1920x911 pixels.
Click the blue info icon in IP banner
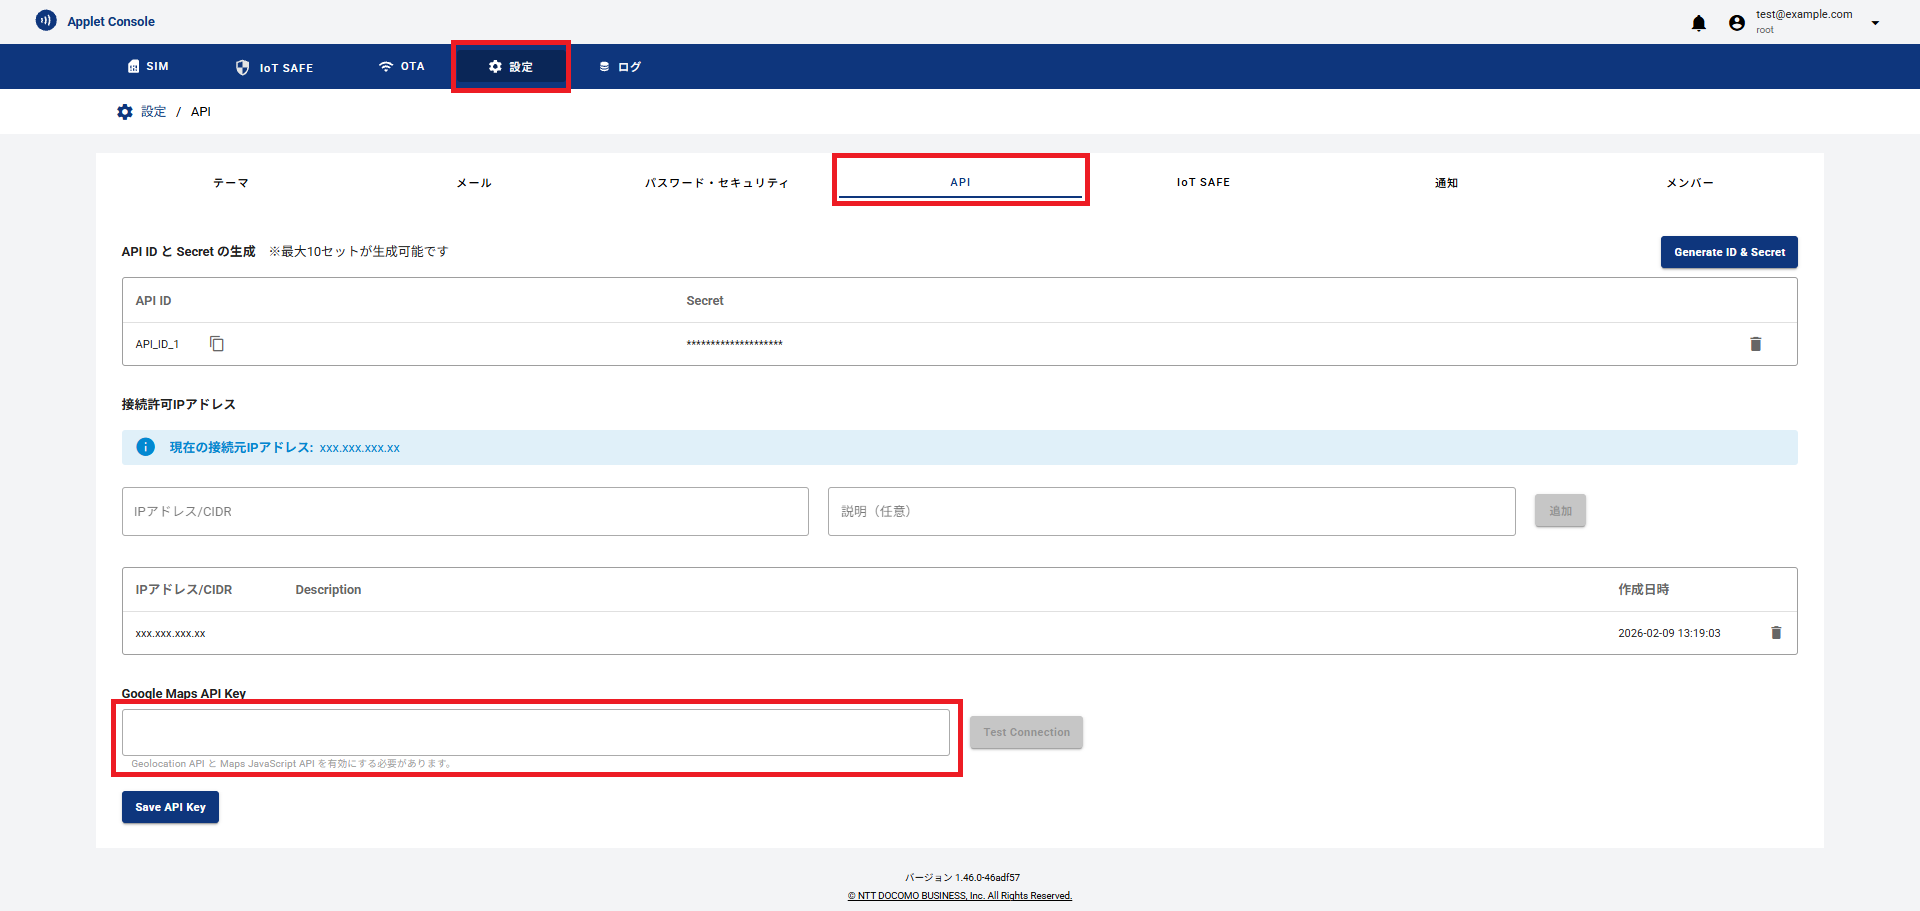[146, 447]
